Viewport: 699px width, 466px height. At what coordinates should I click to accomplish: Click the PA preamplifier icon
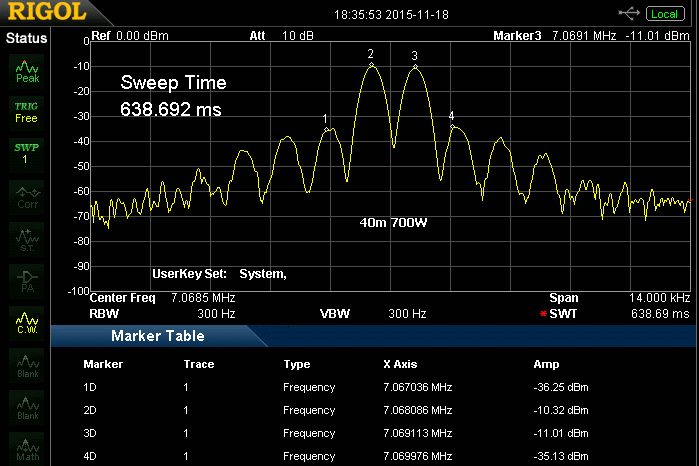click(x=27, y=279)
